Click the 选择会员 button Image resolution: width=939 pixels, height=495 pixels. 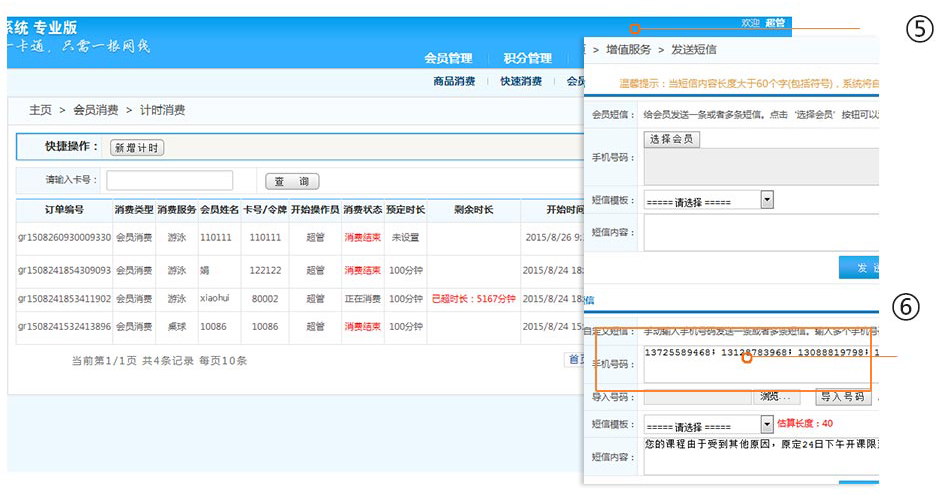click(671, 139)
